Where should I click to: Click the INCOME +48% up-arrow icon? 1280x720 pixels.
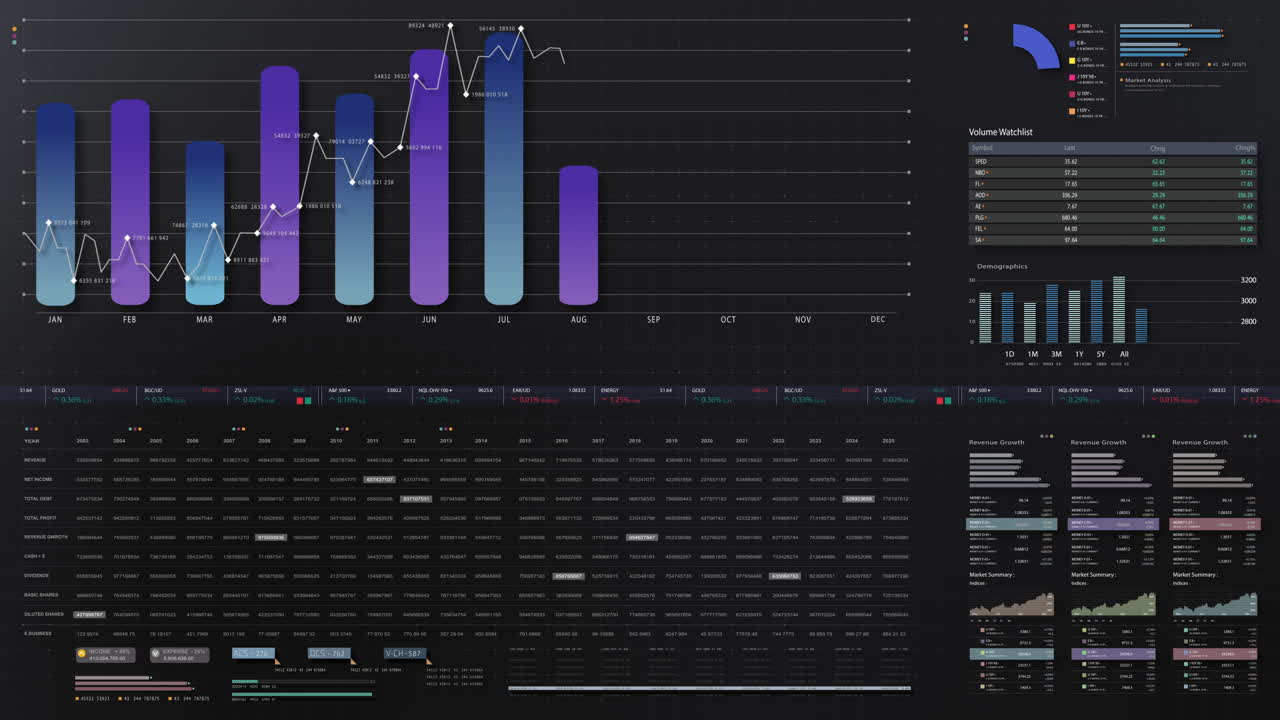click(x=81, y=653)
